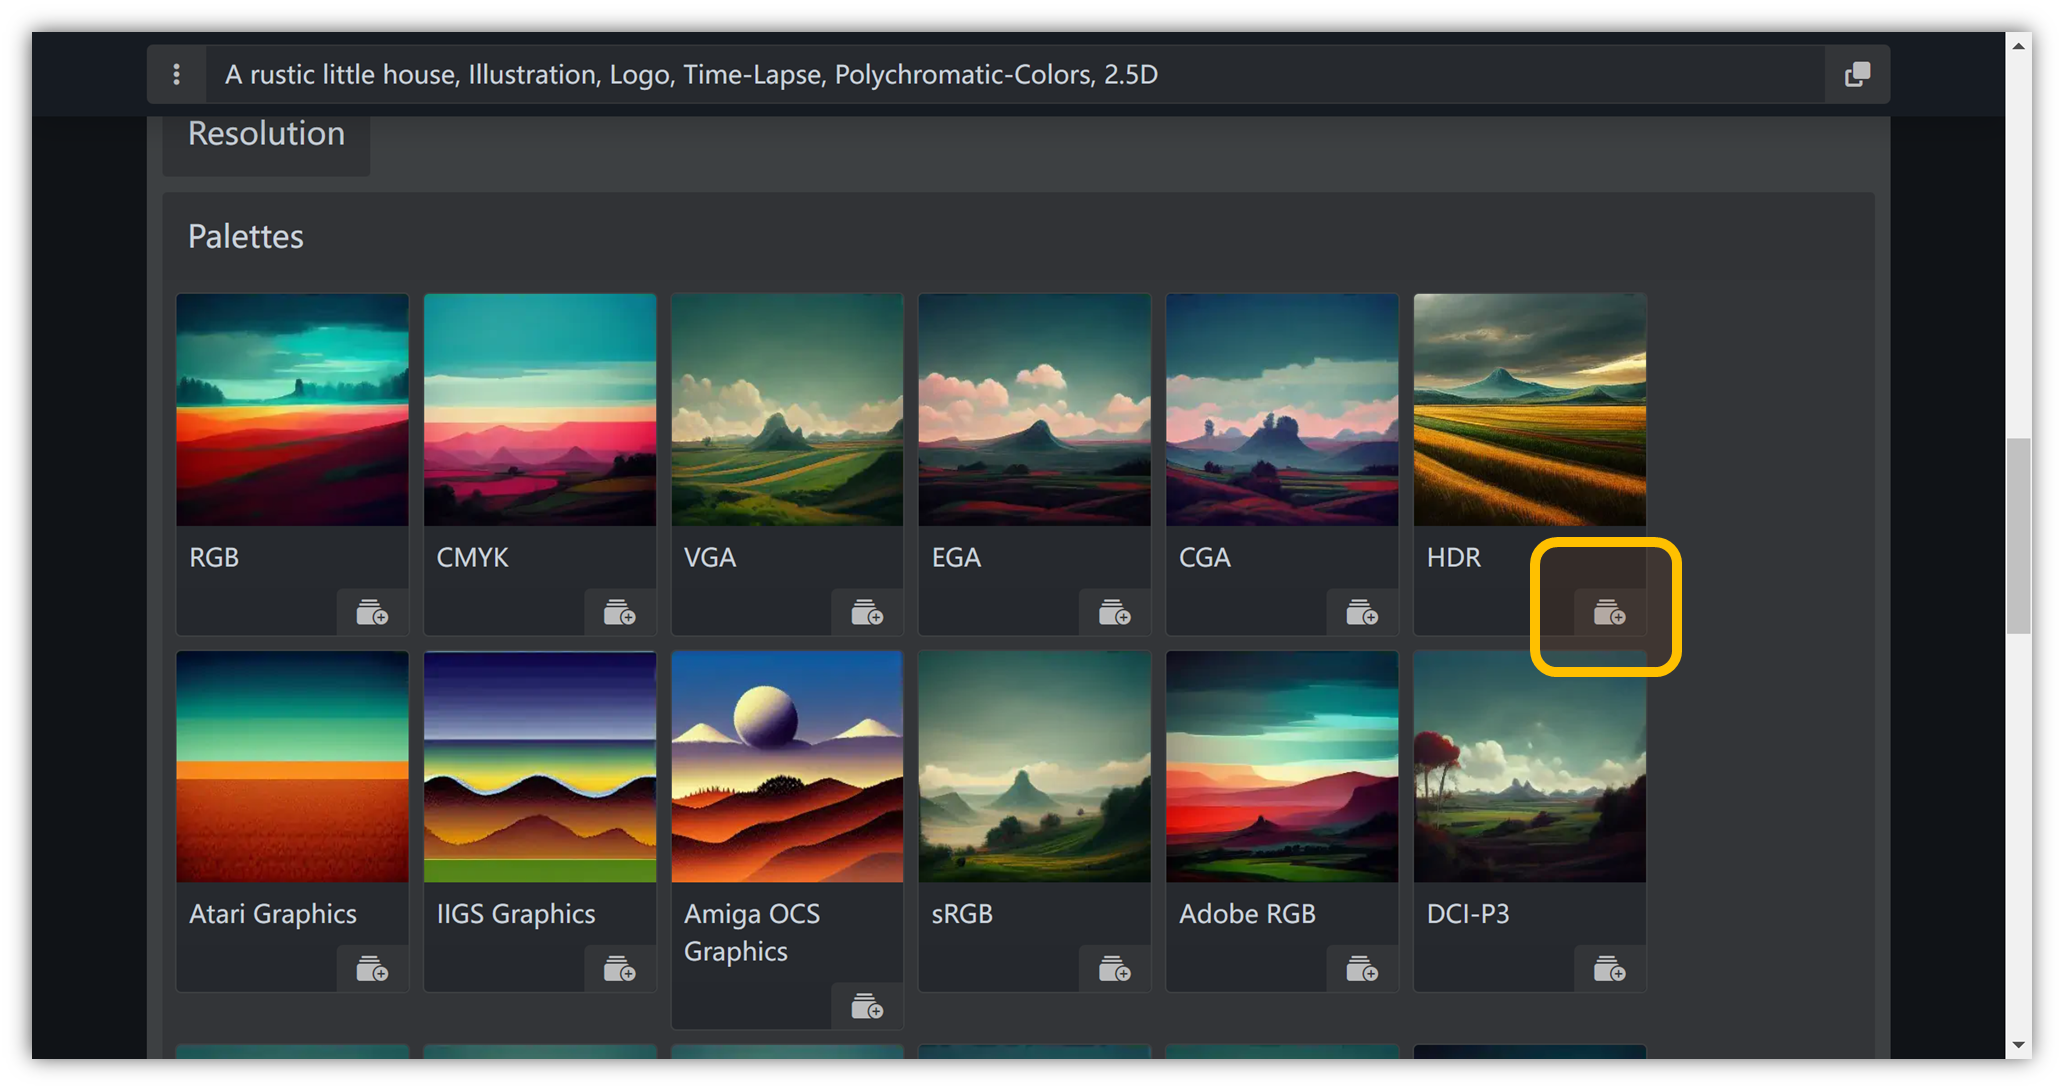Add the sRGB palette via its icon
2064x1091 pixels.
(1114, 969)
